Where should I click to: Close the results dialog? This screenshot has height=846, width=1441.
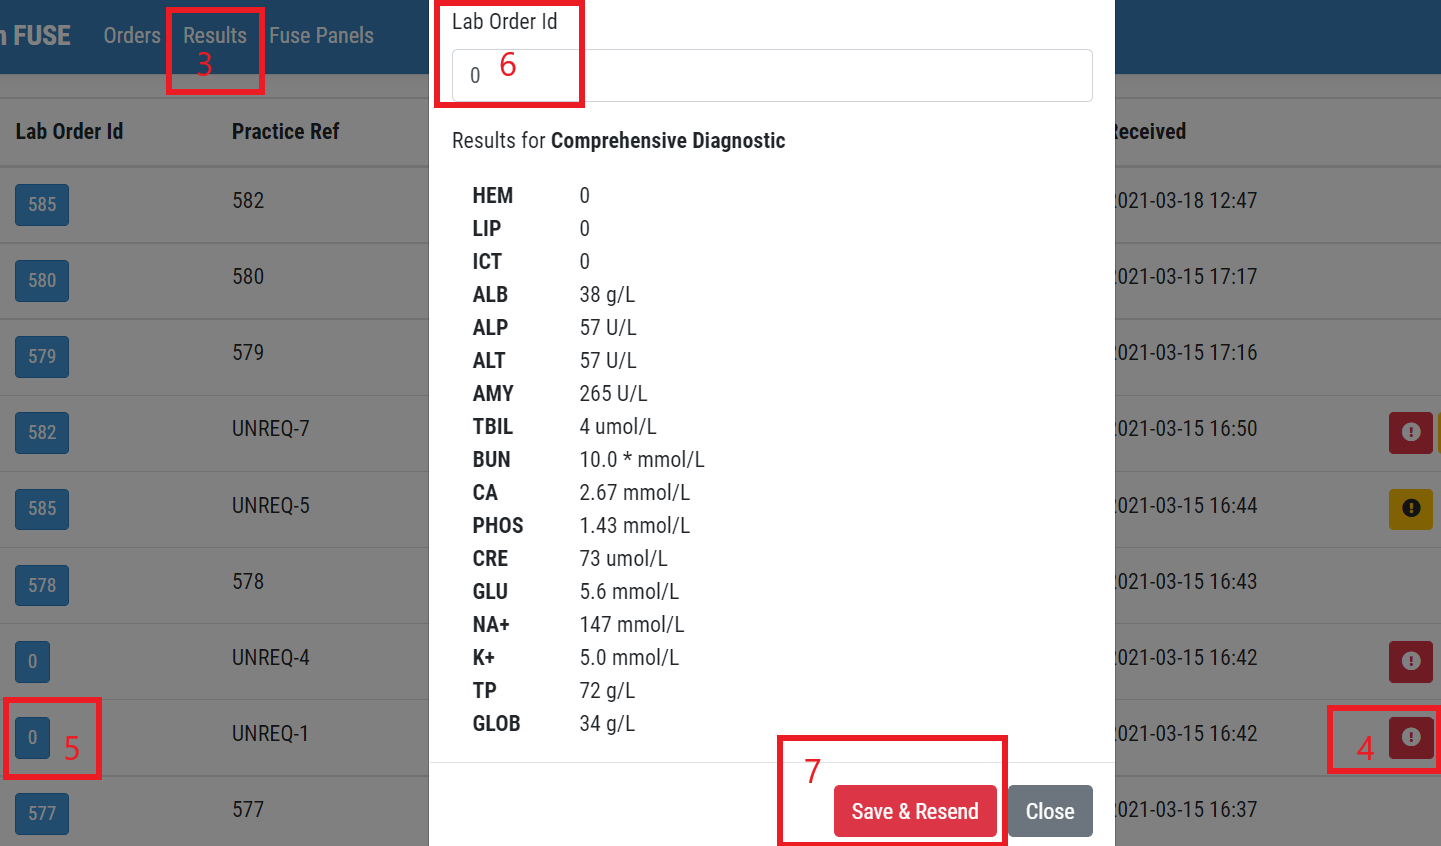tap(1050, 811)
